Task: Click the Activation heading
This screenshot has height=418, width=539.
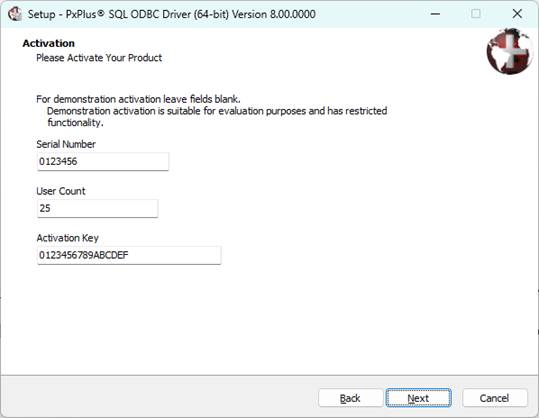Action: [48, 43]
